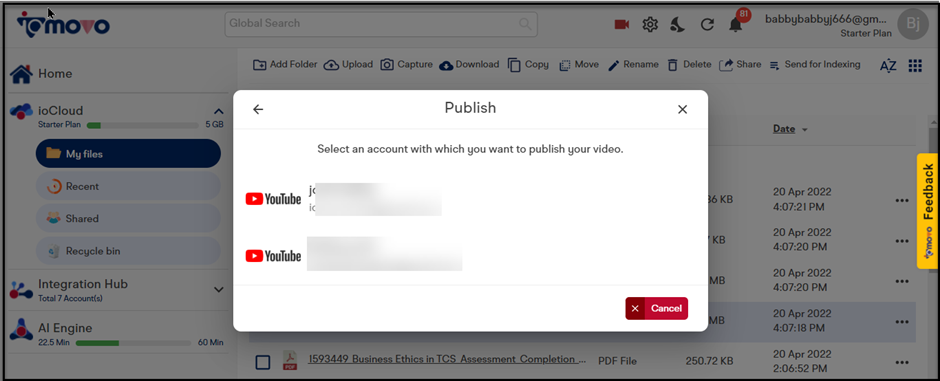Open notifications bell
Image resolution: width=940 pixels, height=381 pixels.
(x=736, y=25)
